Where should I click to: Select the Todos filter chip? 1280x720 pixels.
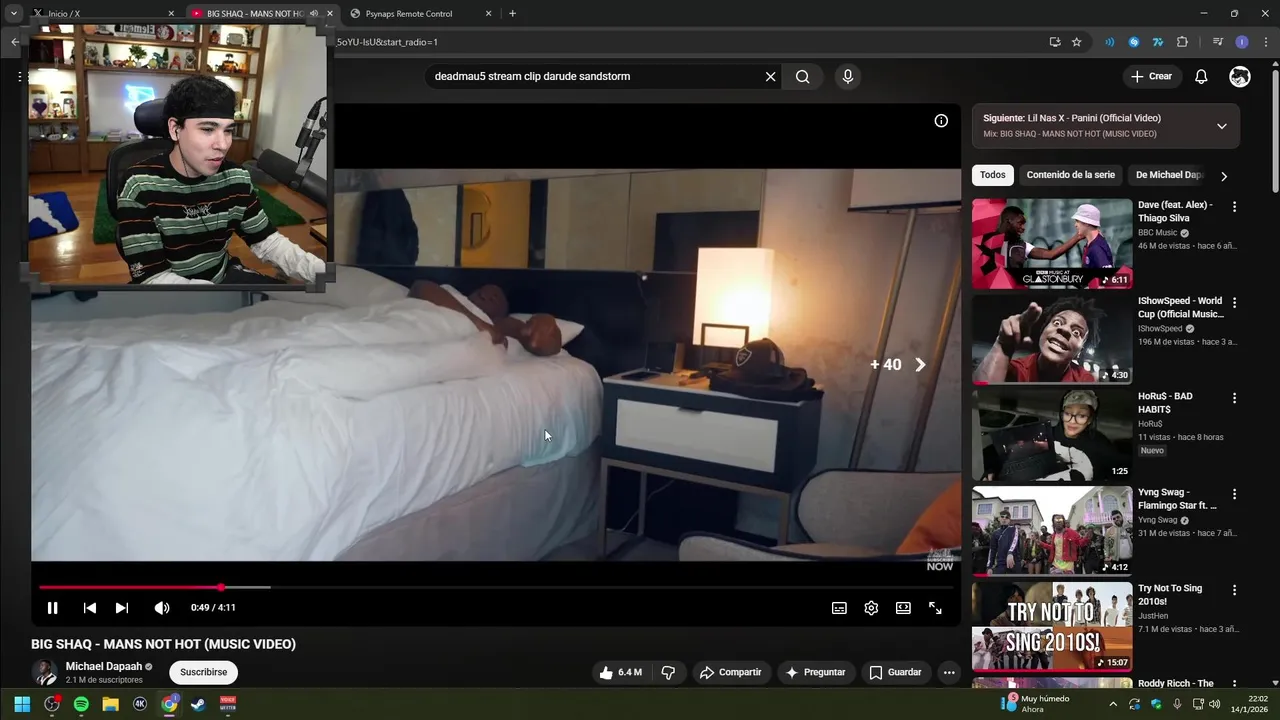point(993,175)
